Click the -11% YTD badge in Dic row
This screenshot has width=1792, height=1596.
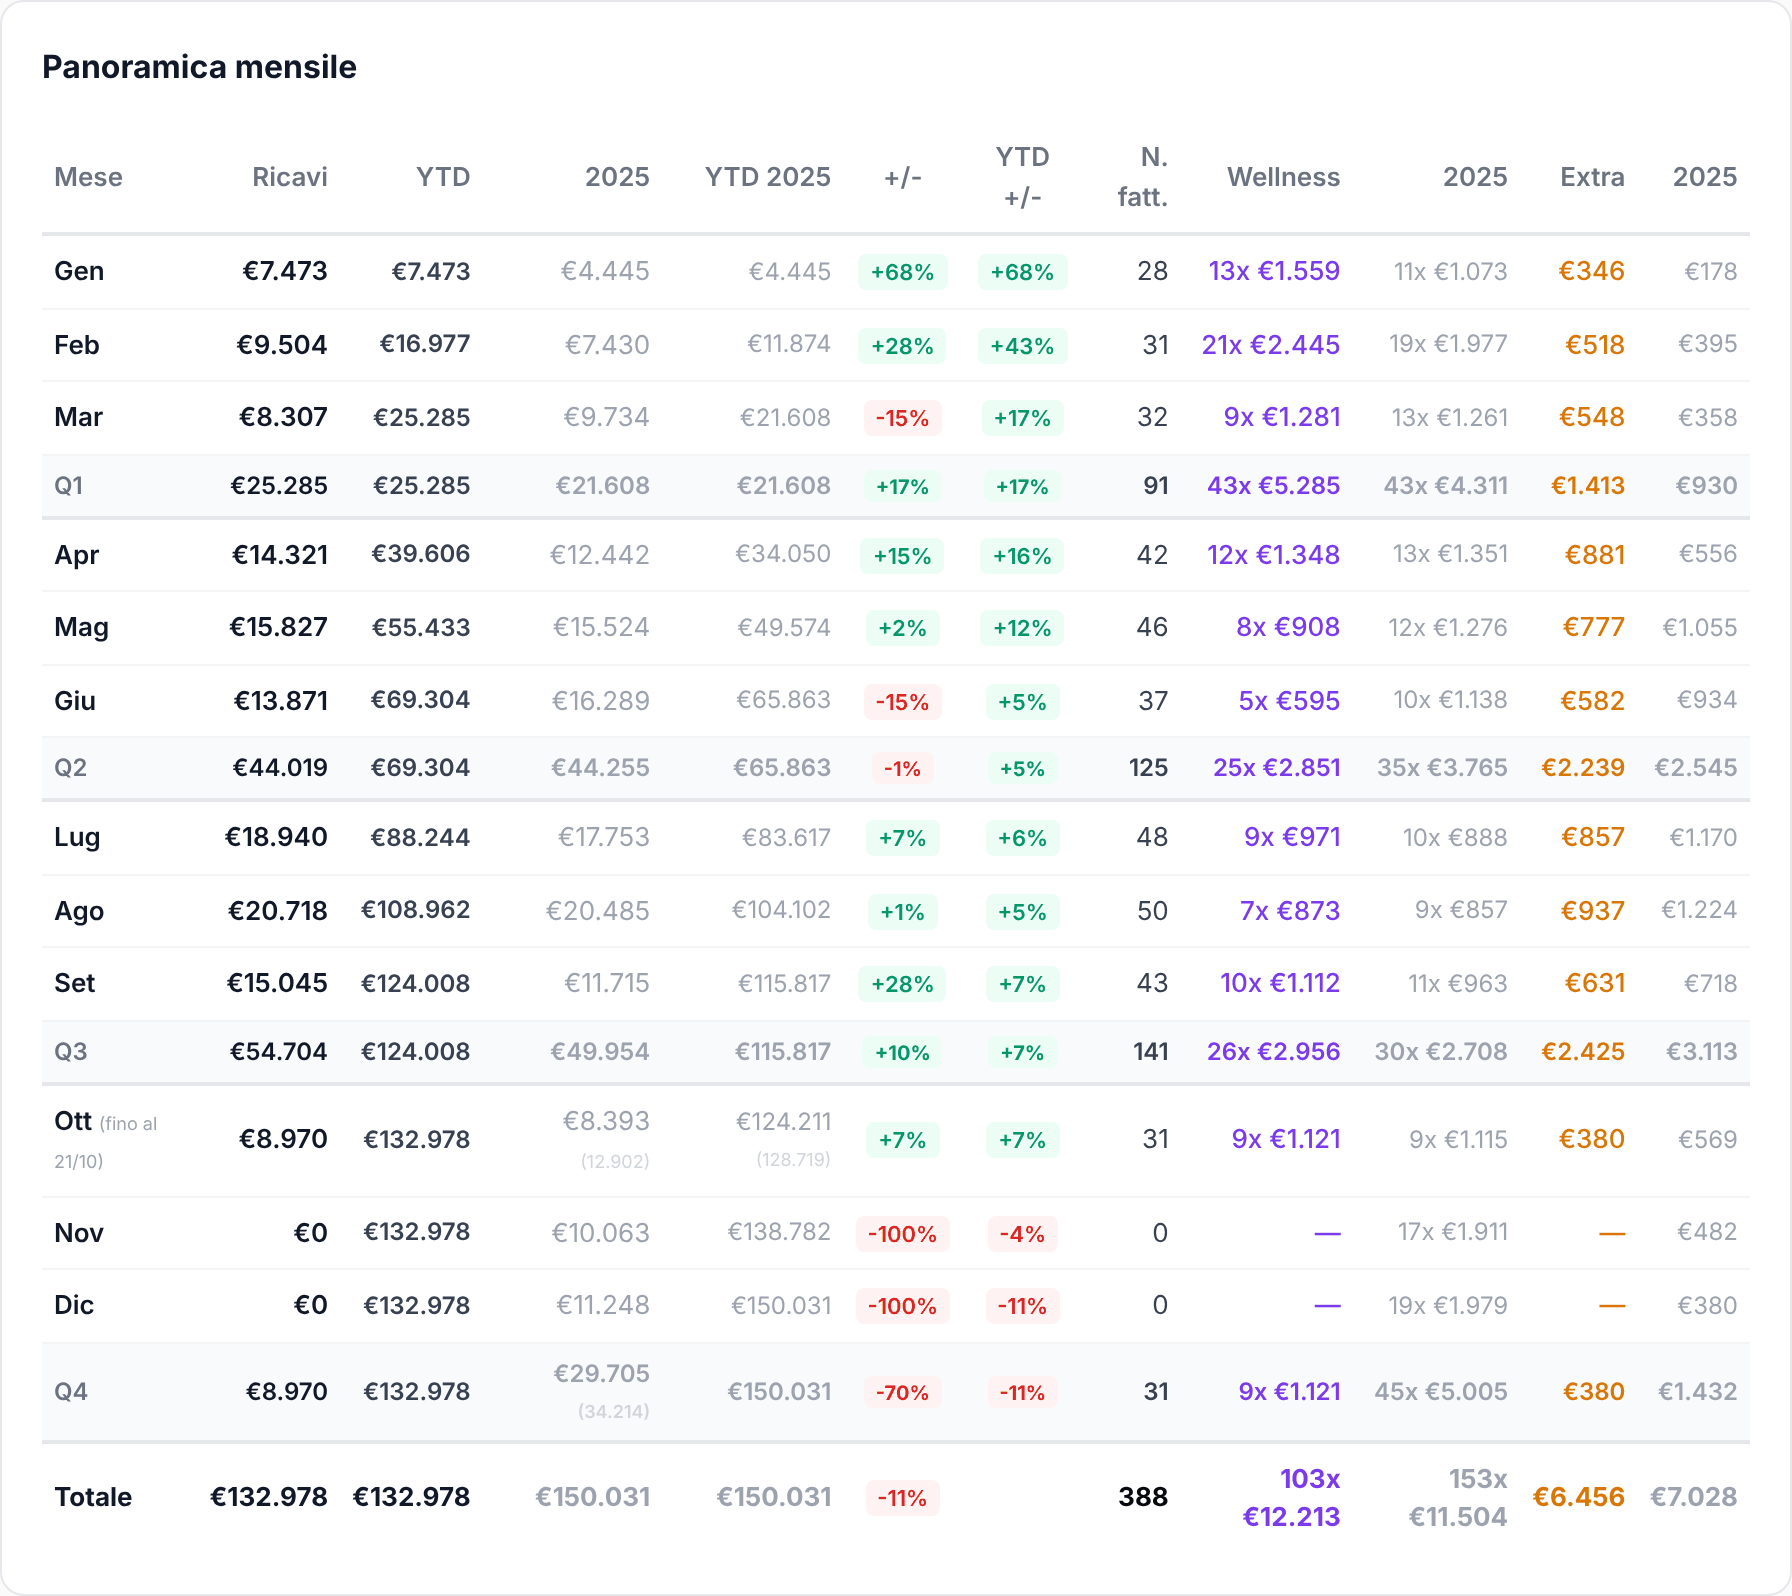coord(1022,1306)
